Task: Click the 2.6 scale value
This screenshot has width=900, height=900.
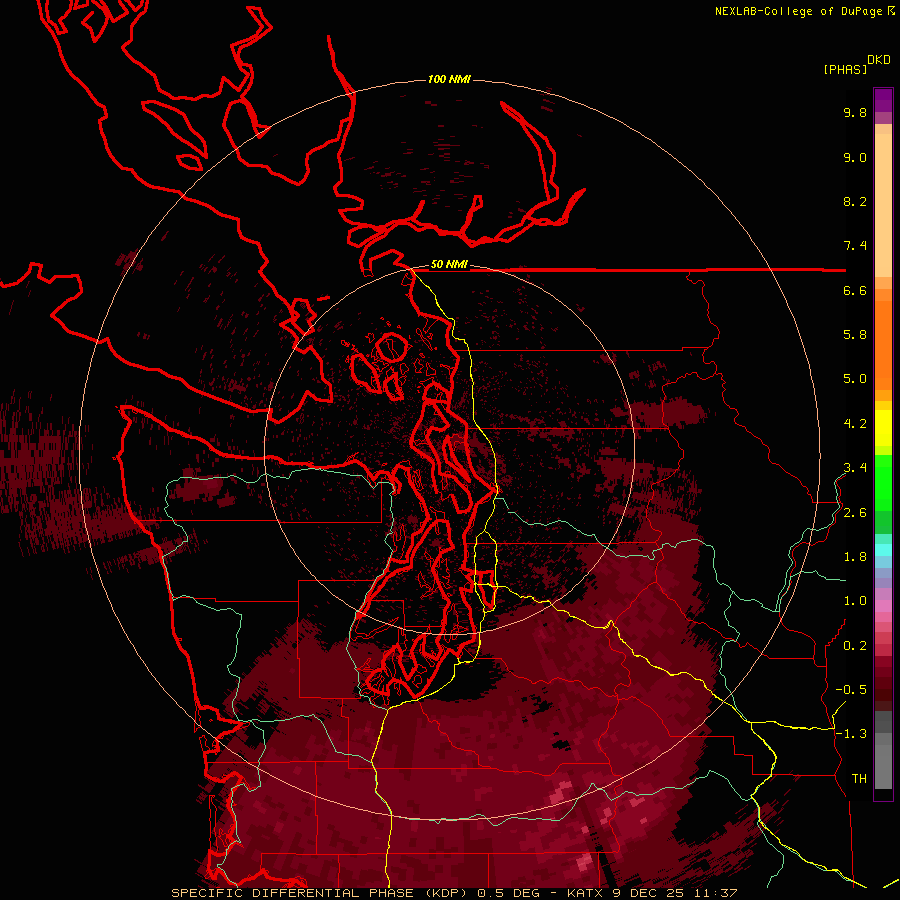Action: pos(855,513)
